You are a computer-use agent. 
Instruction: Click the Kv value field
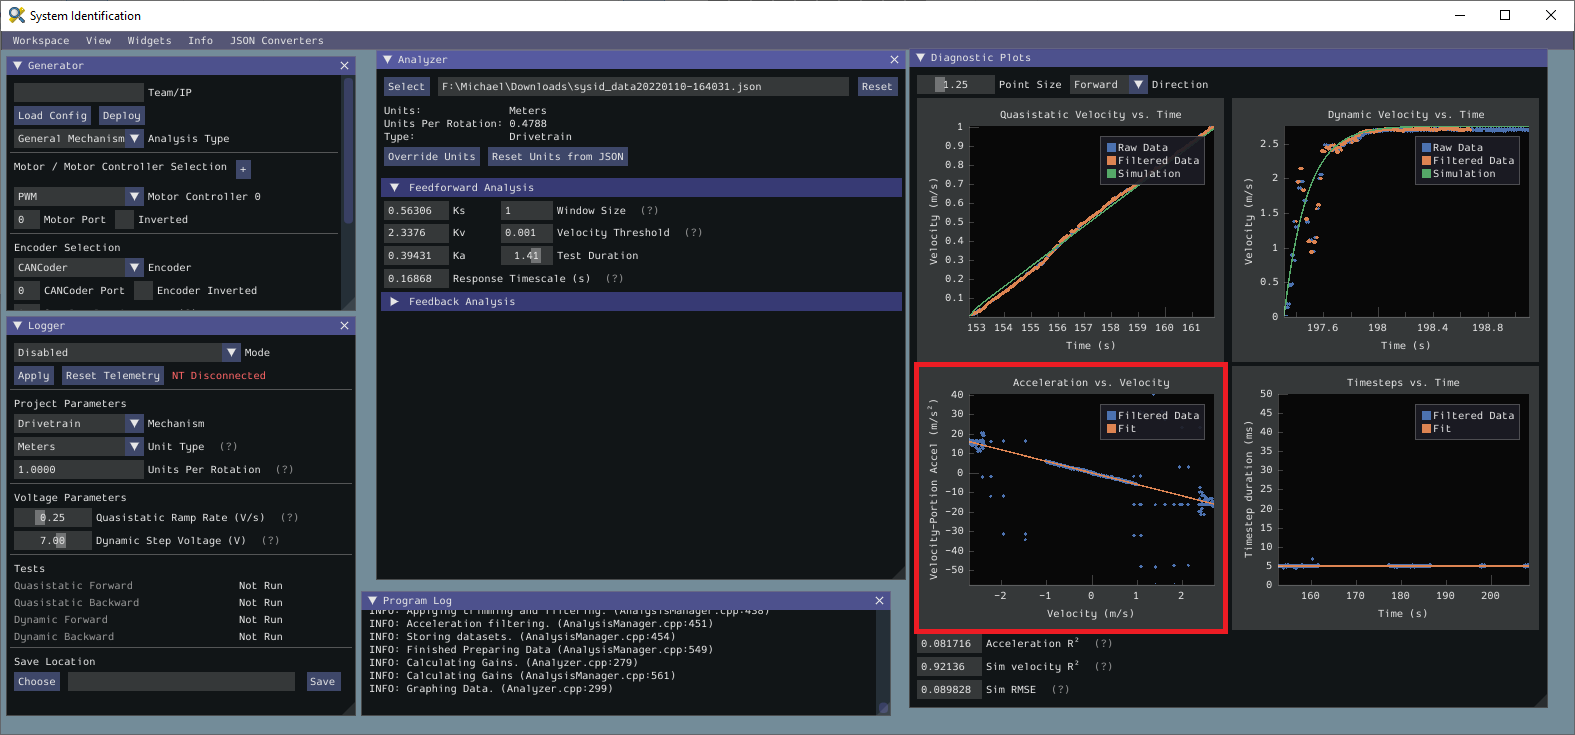tap(416, 233)
